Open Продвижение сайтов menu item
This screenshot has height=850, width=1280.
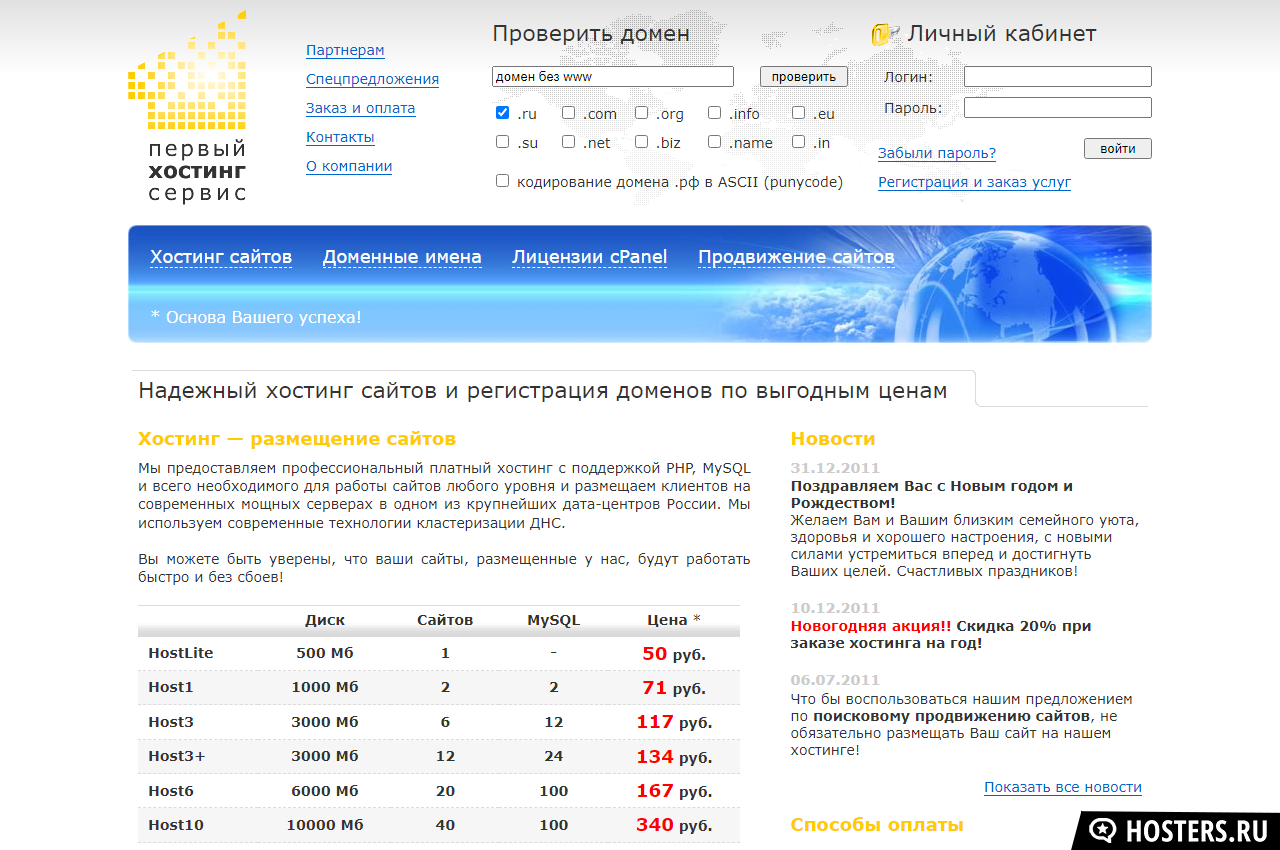(796, 257)
